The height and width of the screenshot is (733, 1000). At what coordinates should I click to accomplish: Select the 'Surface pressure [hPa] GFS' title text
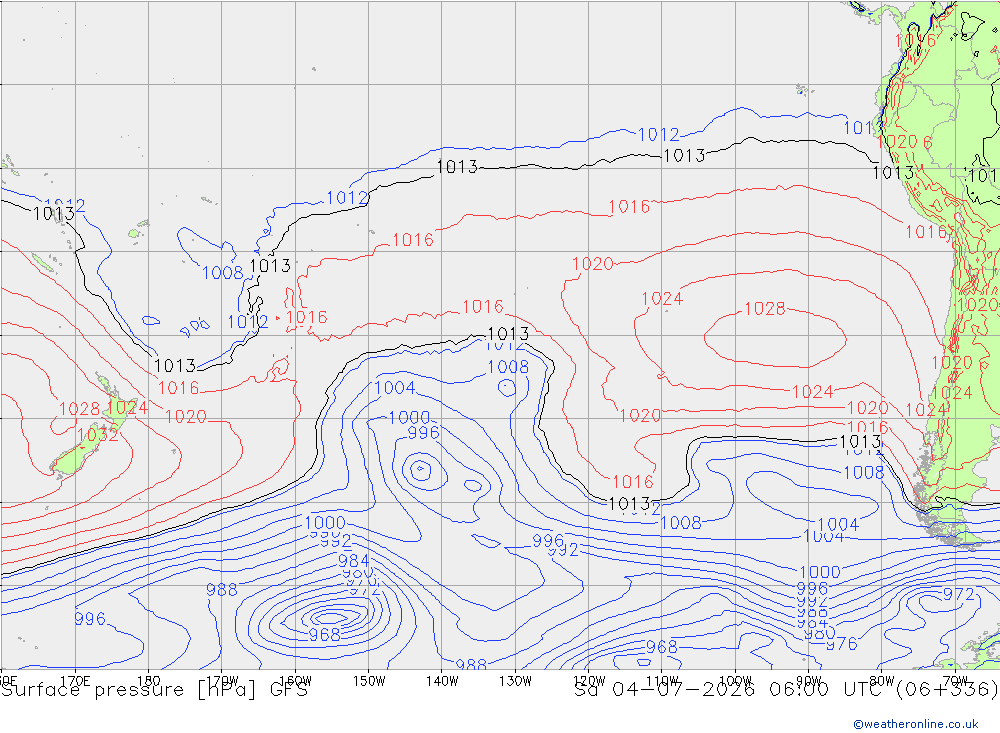tap(154, 690)
